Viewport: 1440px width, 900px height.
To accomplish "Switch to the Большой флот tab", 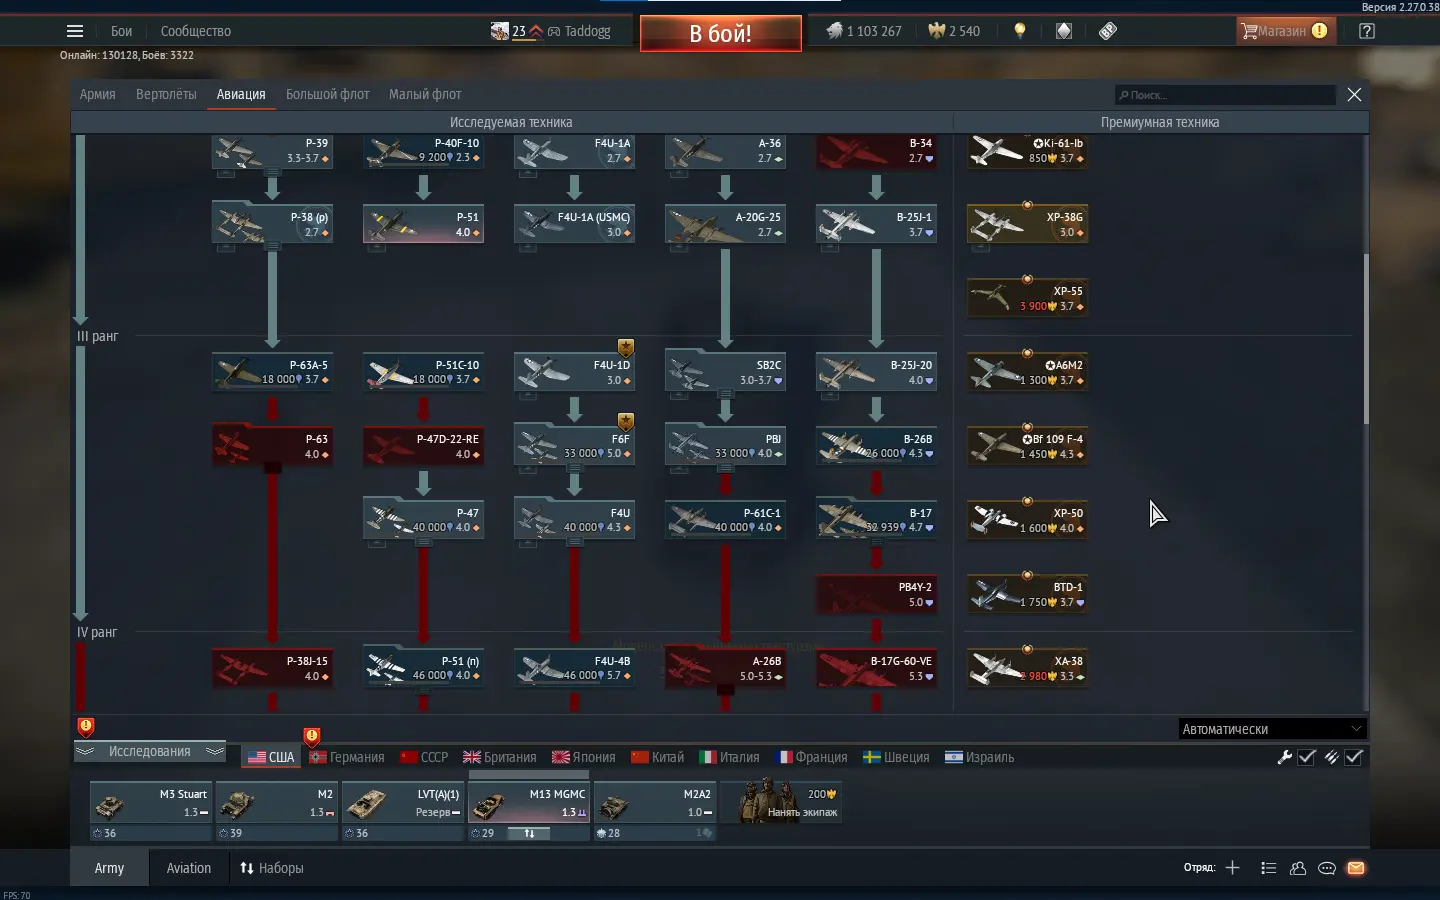I will (327, 94).
